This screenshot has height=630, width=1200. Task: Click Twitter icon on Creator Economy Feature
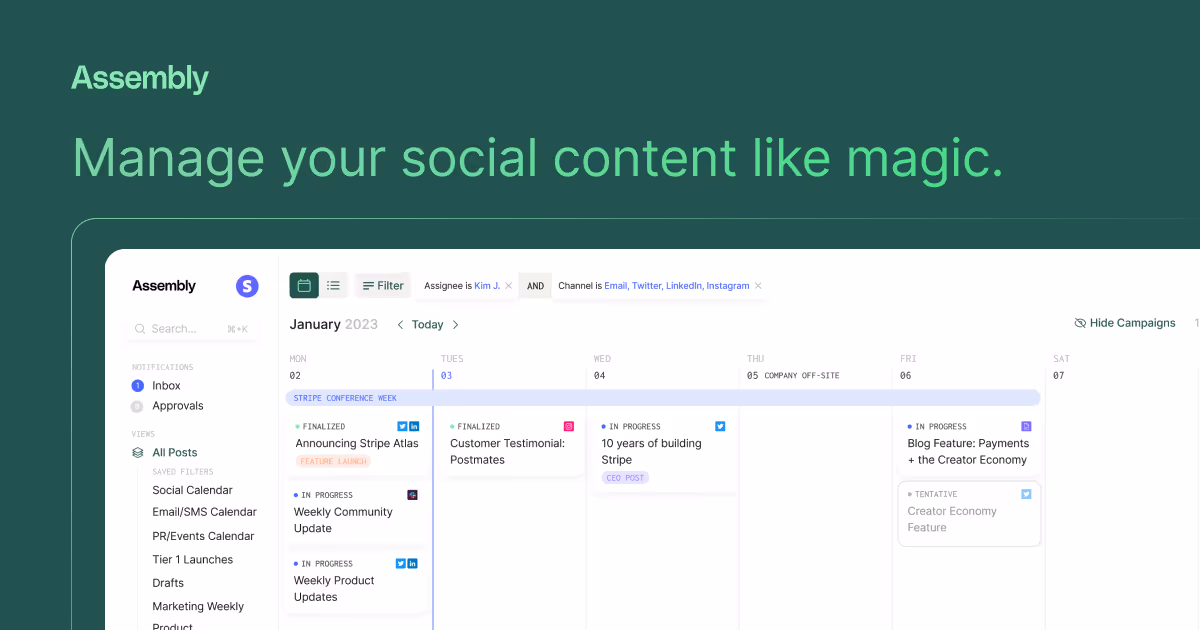(1026, 494)
